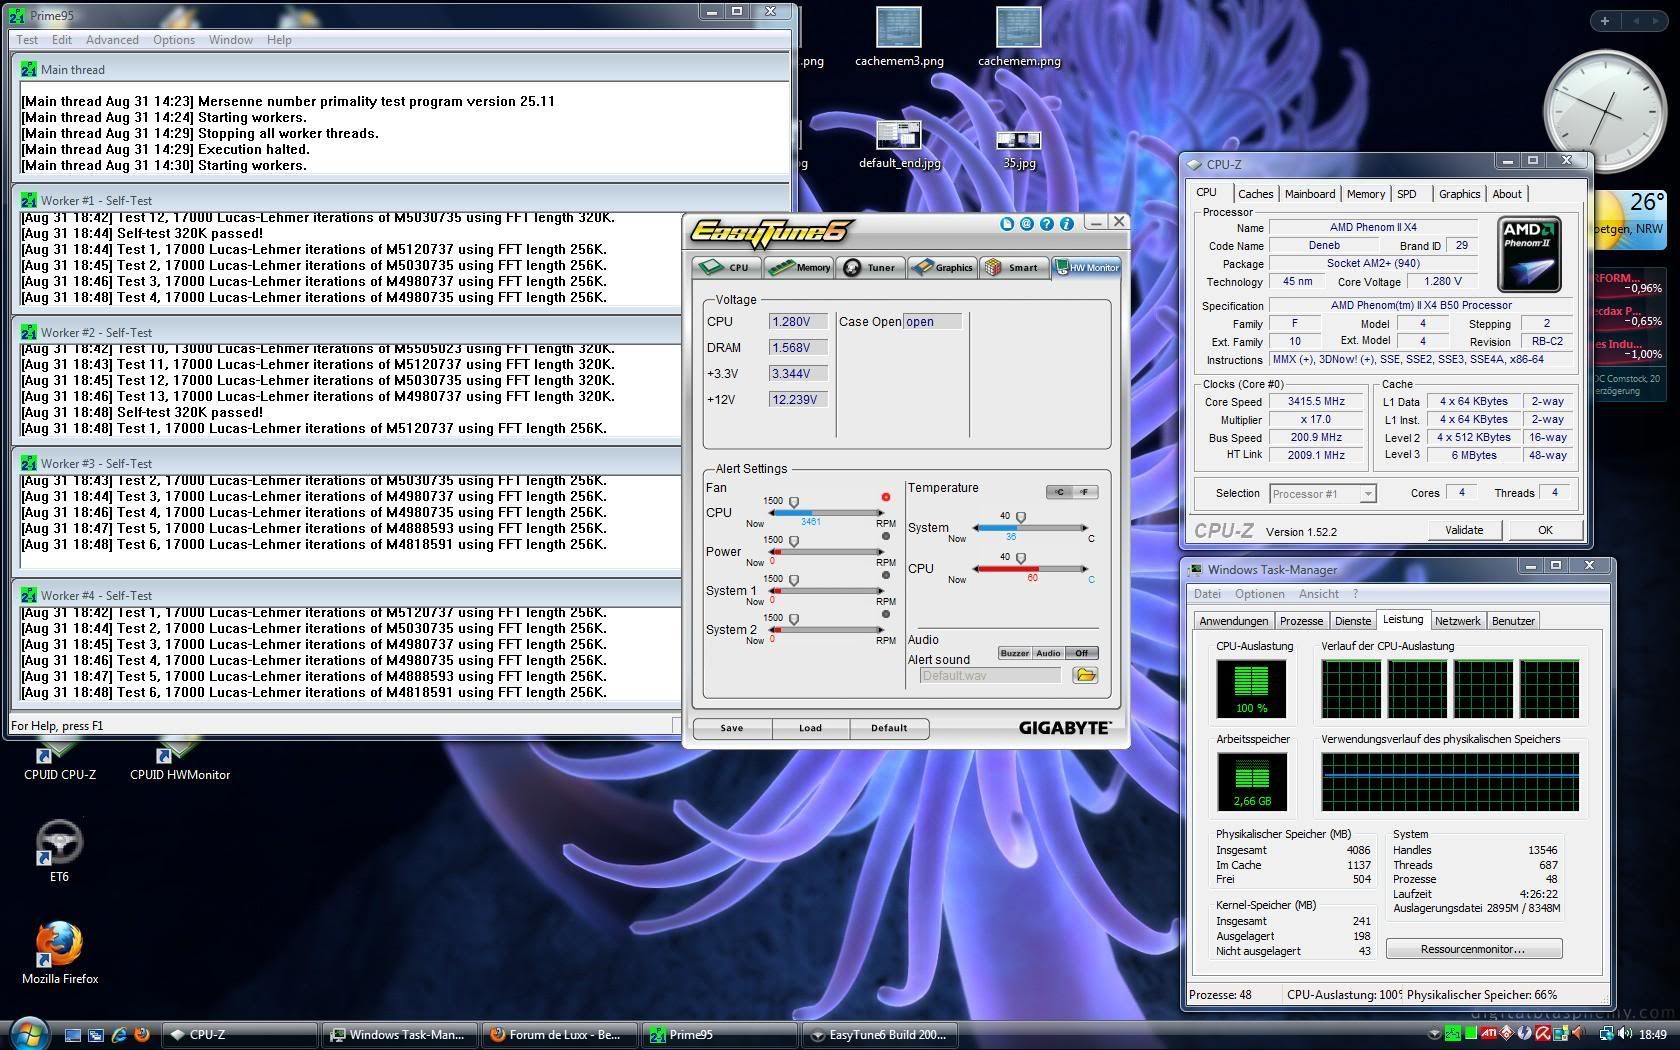Open the Prozesse tab in Task-Manager
This screenshot has height=1050, width=1680.
coord(1301,621)
